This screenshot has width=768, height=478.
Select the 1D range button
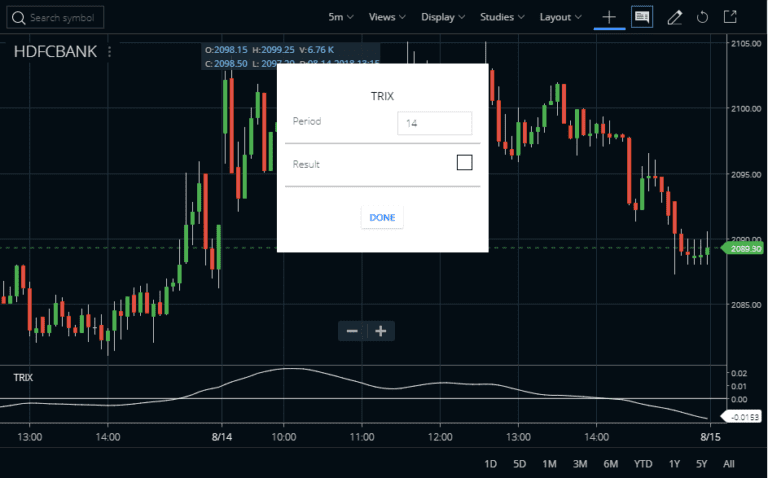(490, 464)
